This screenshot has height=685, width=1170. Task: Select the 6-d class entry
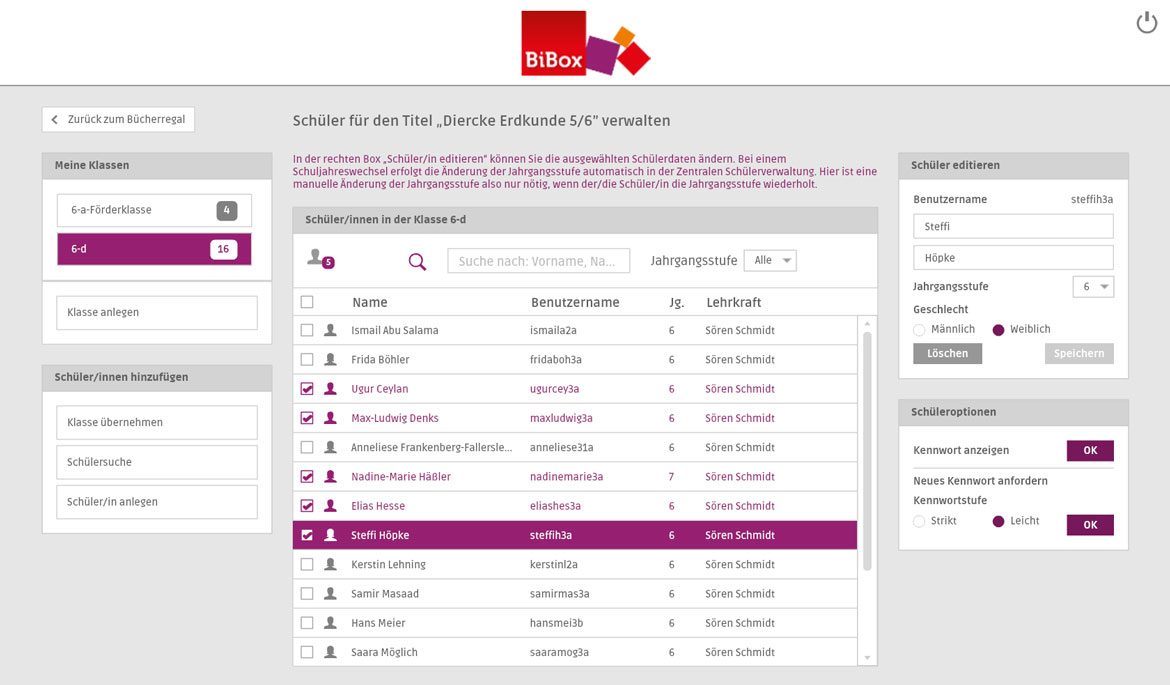(x=154, y=249)
